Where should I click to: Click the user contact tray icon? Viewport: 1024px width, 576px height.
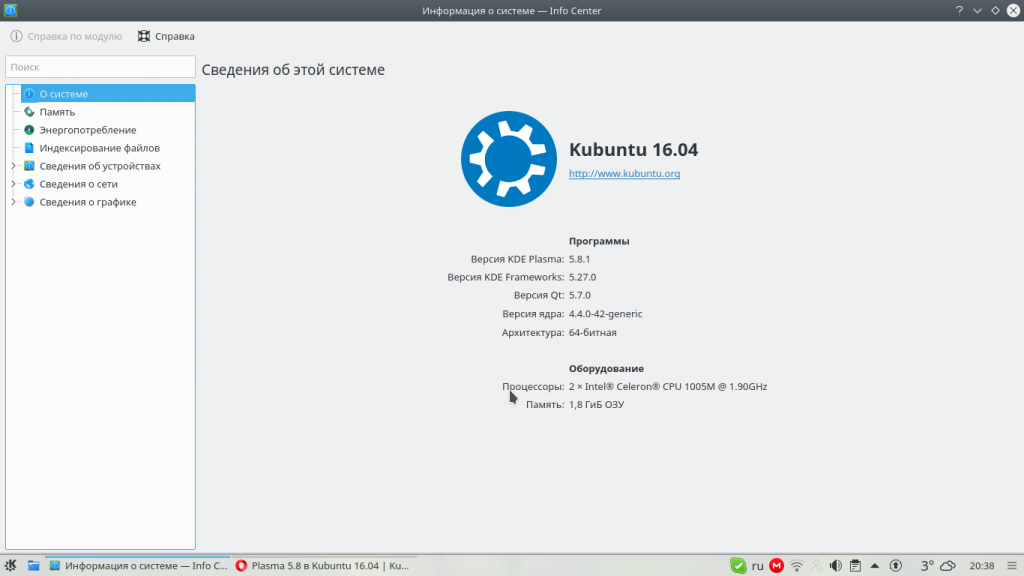click(816, 566)
